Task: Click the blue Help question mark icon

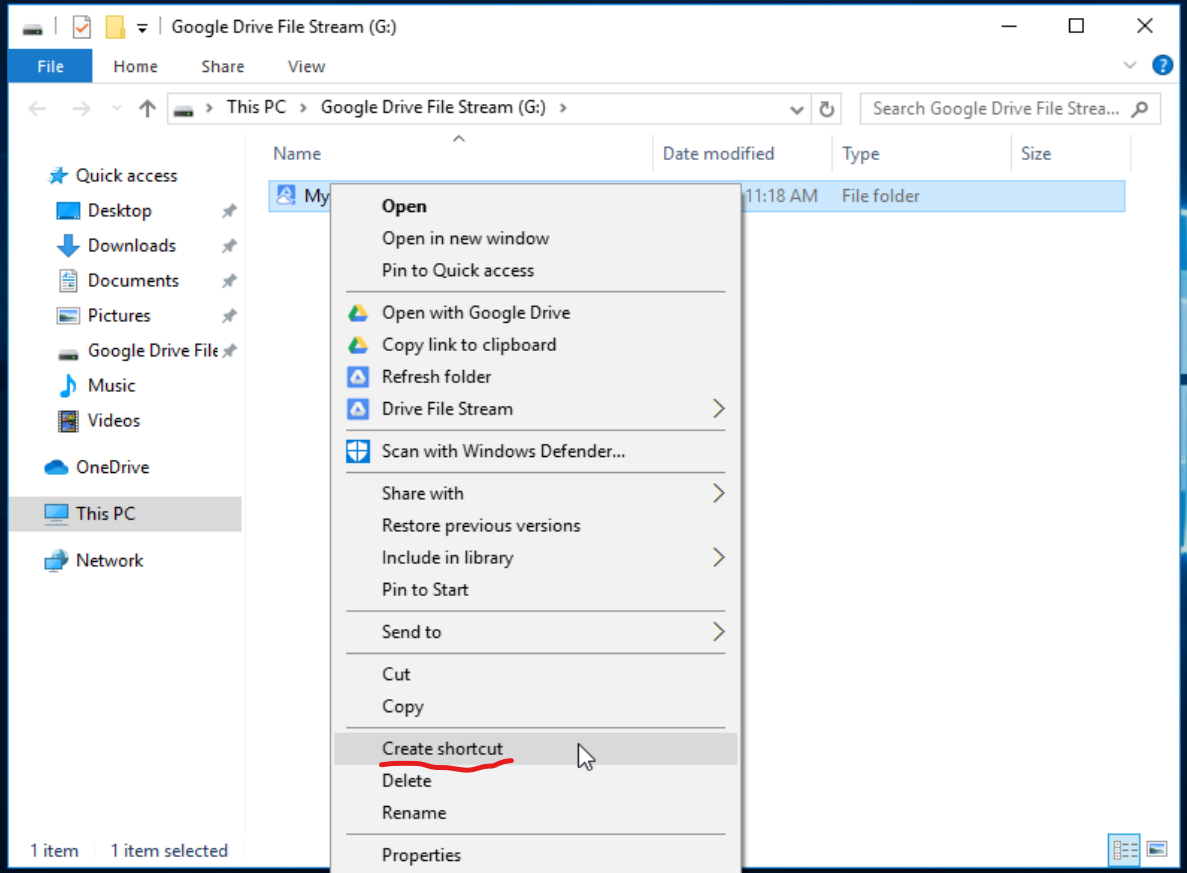Action: coord(1162,65)
